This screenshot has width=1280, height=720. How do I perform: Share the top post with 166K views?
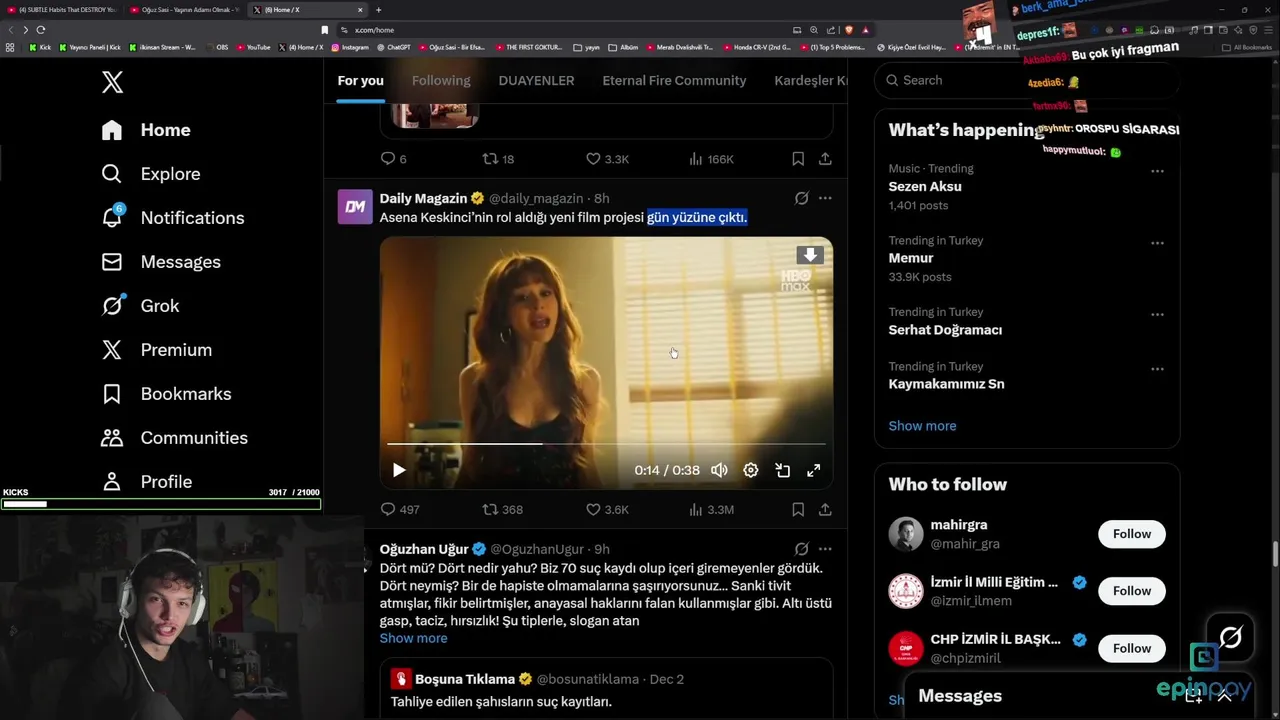pos(825,159)
